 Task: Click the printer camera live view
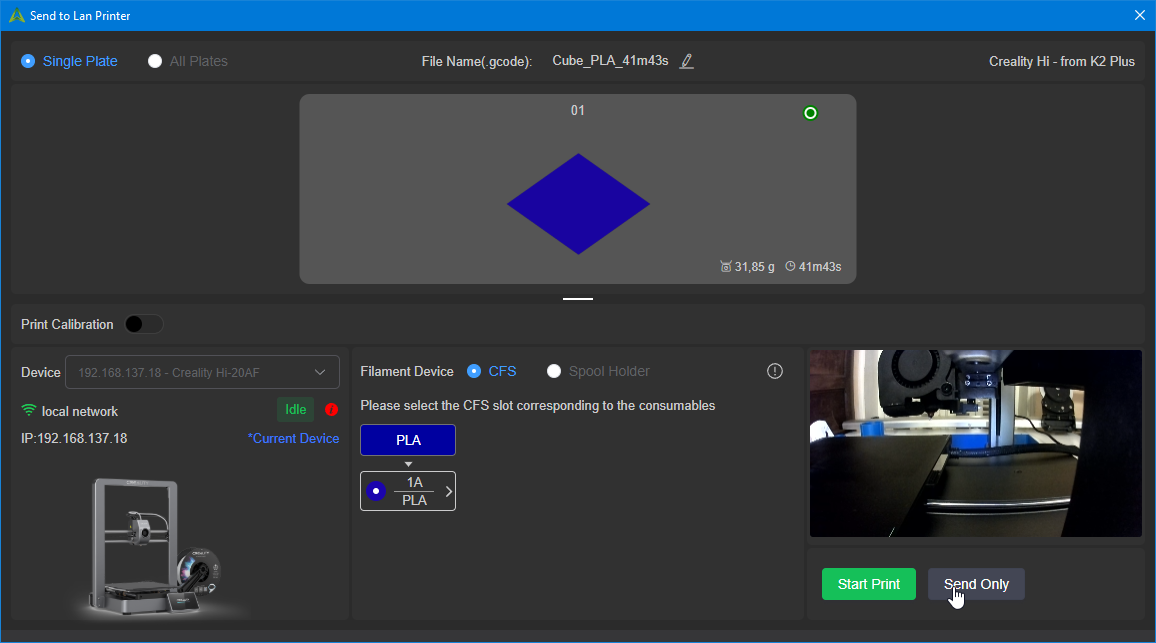[x=975, y=443]
